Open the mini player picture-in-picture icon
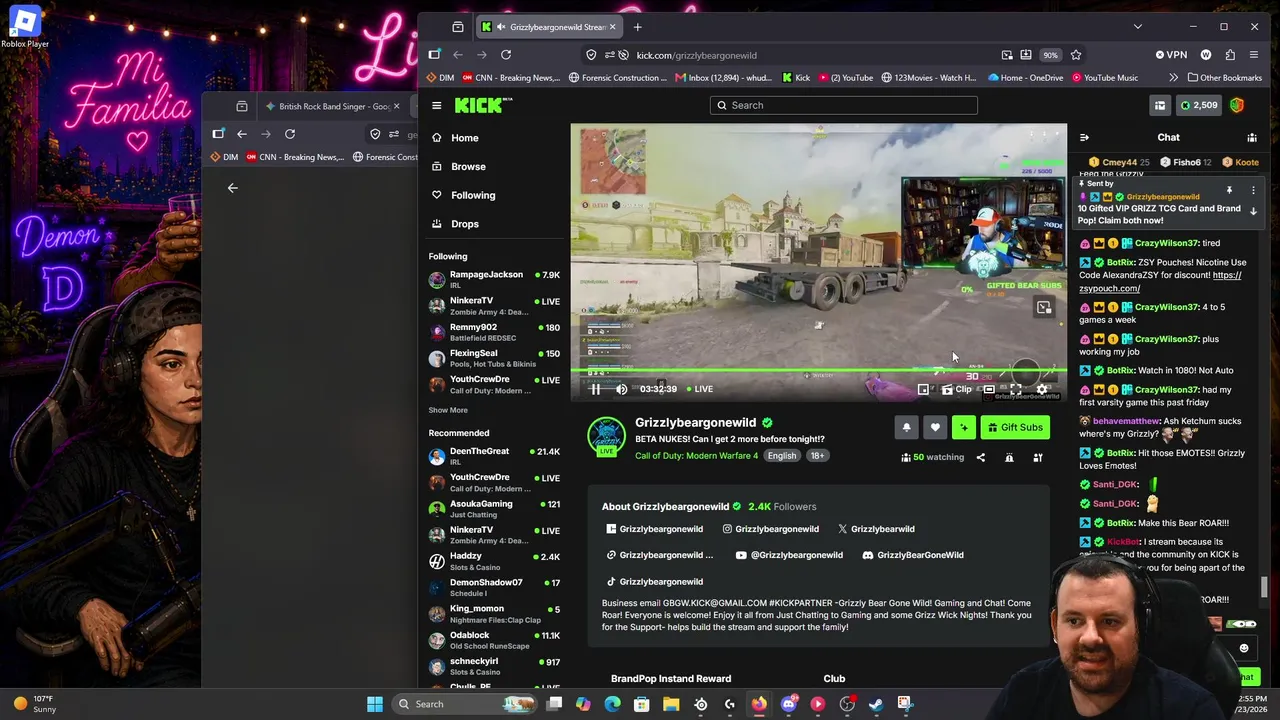 (923, 389)
